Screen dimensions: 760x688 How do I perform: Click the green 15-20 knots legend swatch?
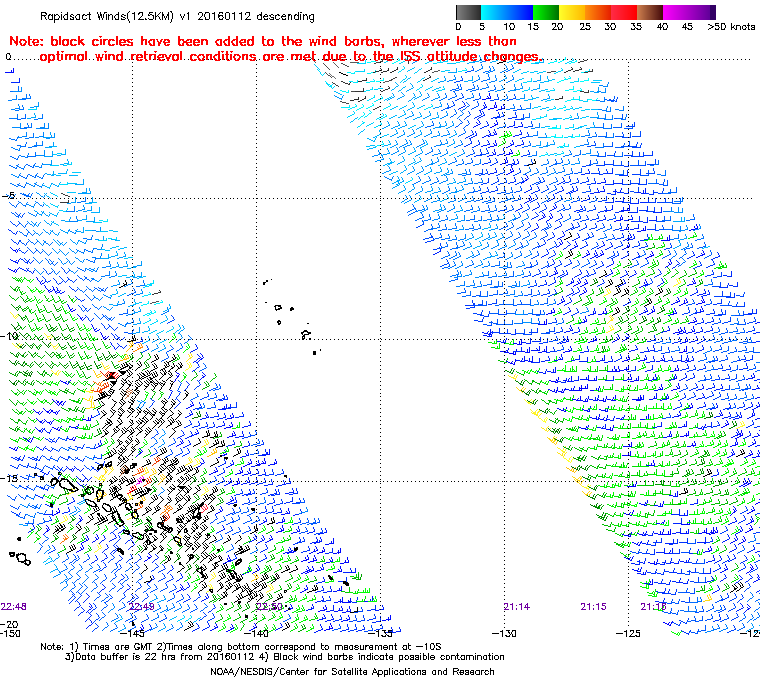[546, 12]
